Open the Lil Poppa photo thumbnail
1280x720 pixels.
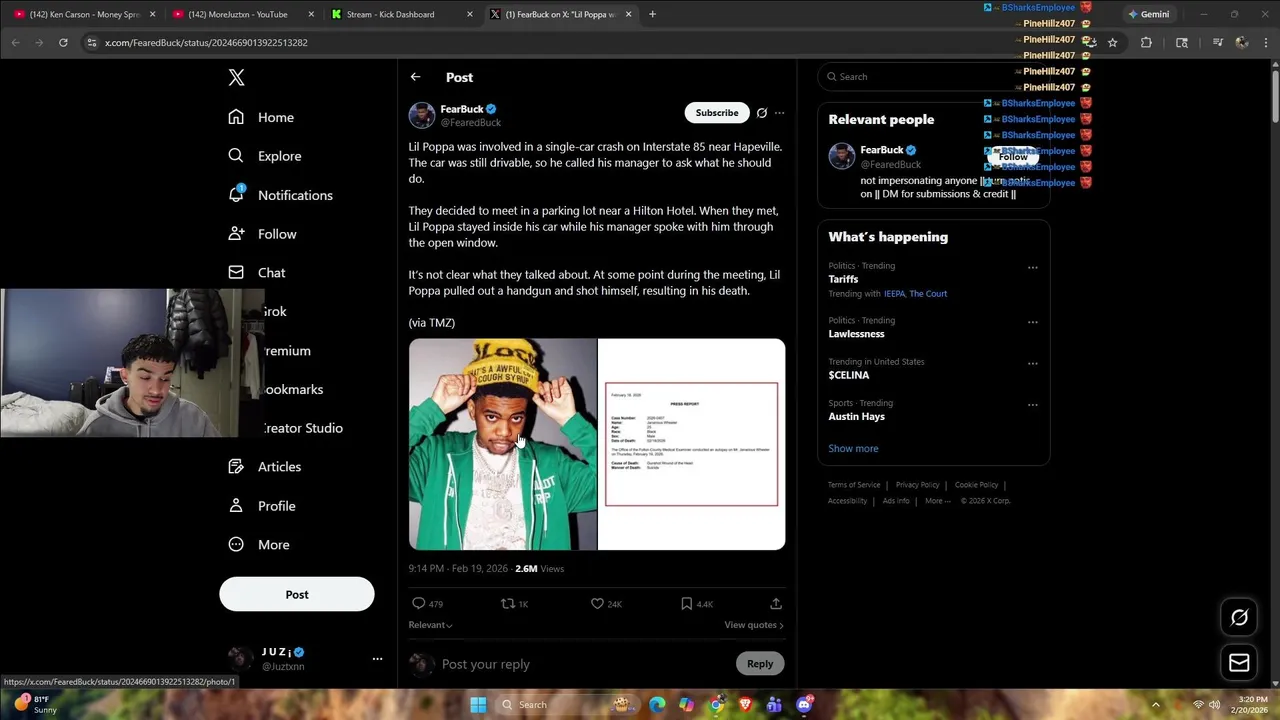(502, 444)
